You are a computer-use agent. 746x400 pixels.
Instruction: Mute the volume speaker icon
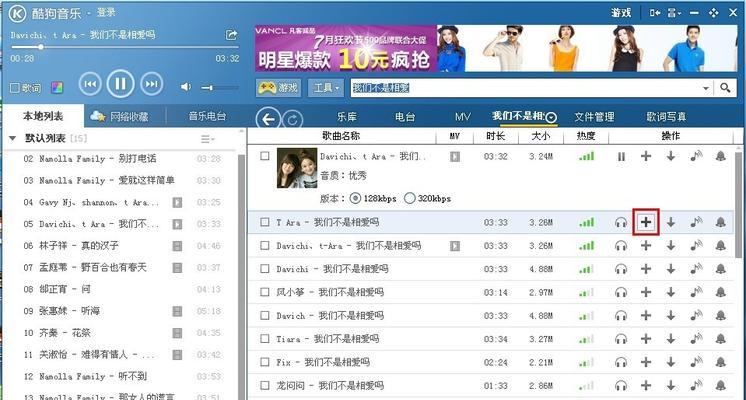(x=186, y=87)
